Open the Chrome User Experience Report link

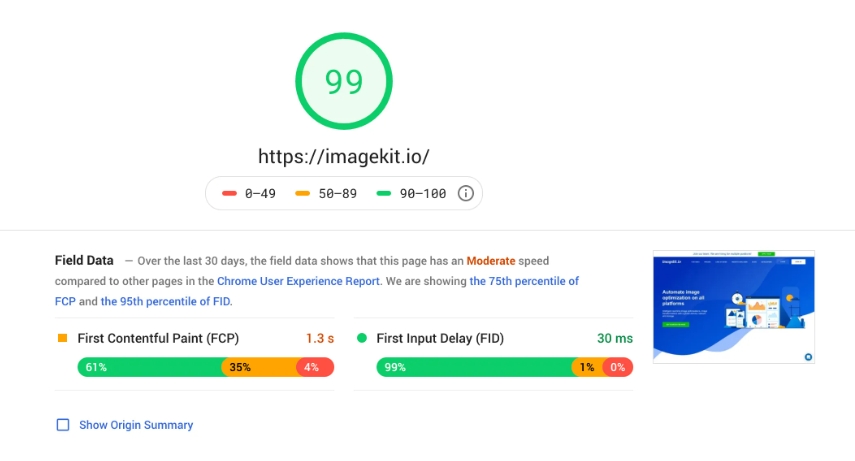tap(298, 281)
